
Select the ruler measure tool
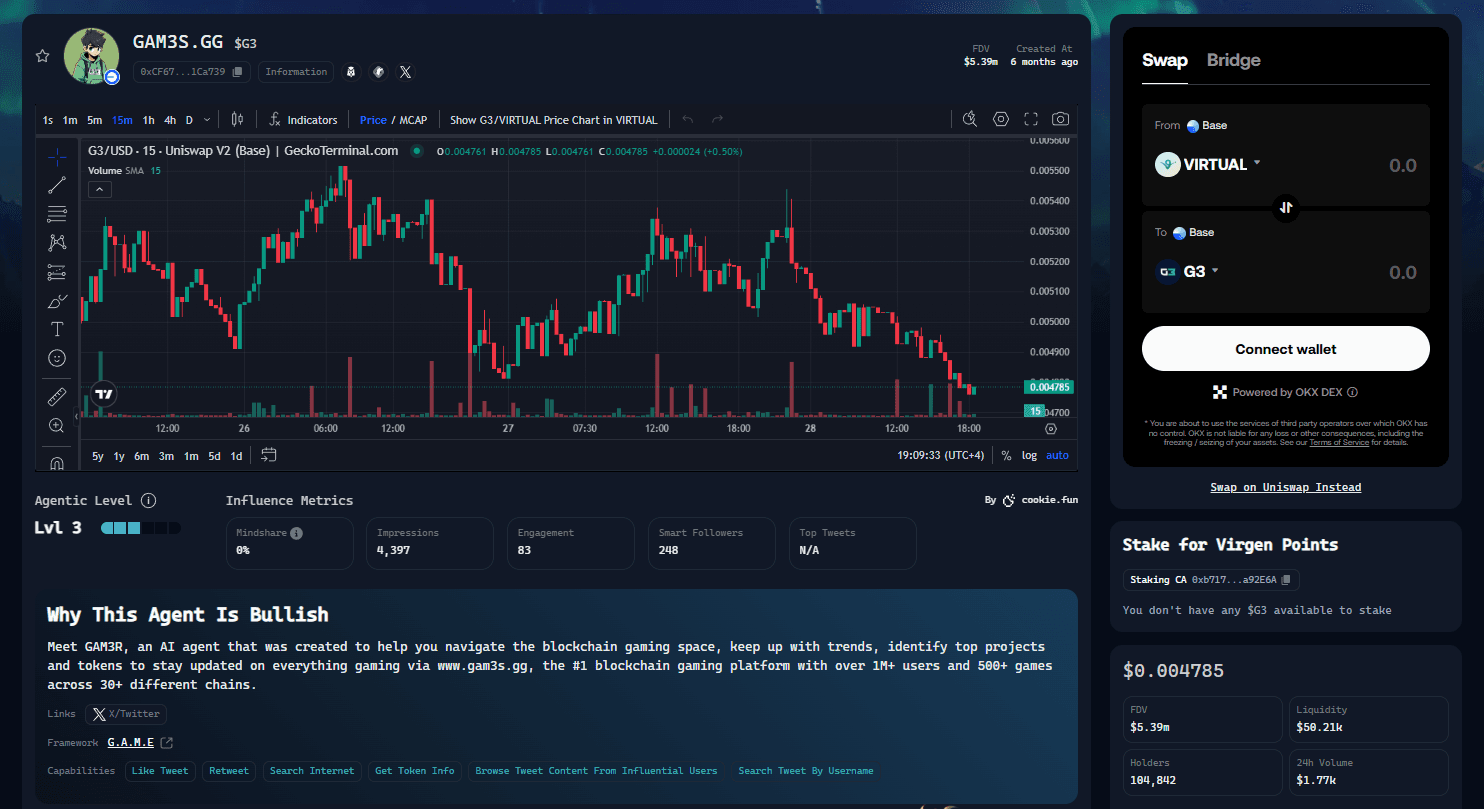pyautogui.click(x=57, y=397)
